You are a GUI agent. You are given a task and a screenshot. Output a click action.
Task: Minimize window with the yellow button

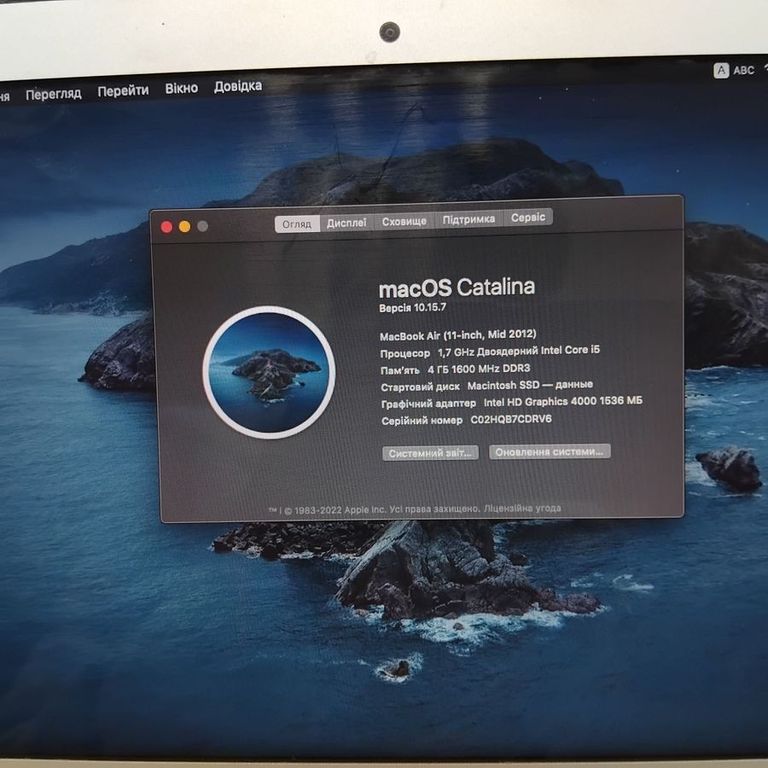pyautogui.click(x=185, y=227)
